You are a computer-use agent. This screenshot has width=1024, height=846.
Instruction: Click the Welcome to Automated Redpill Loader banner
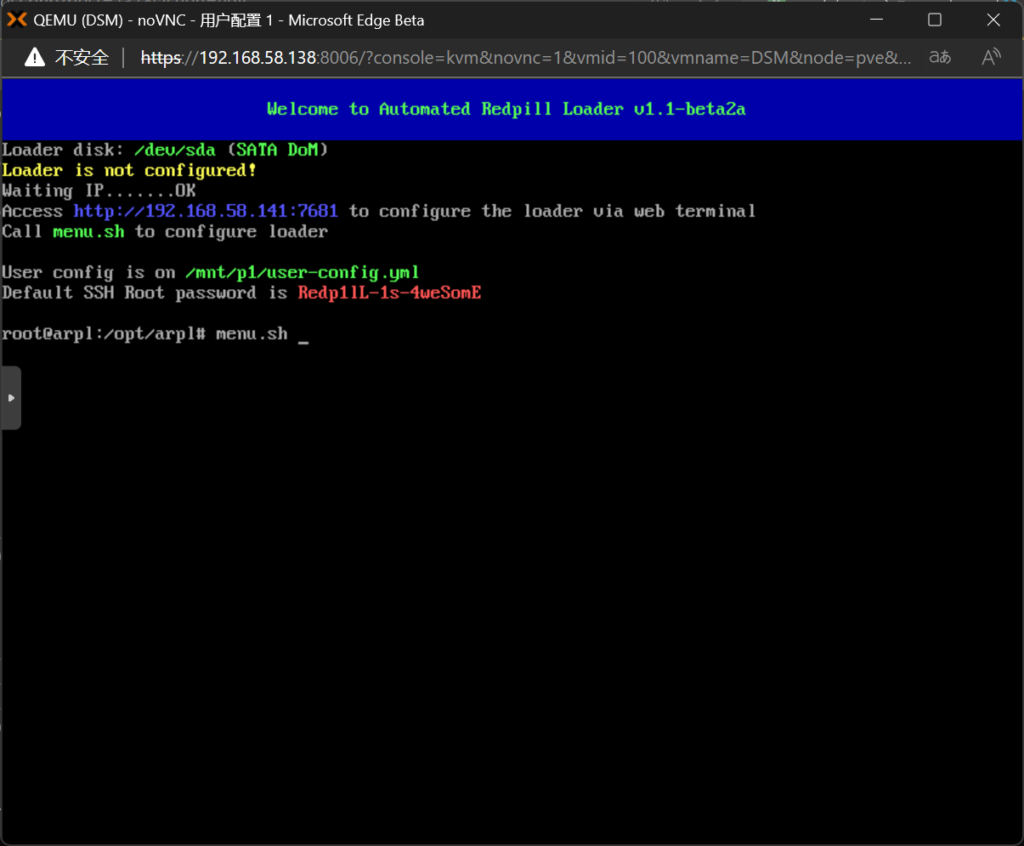(x=506, y=109)
